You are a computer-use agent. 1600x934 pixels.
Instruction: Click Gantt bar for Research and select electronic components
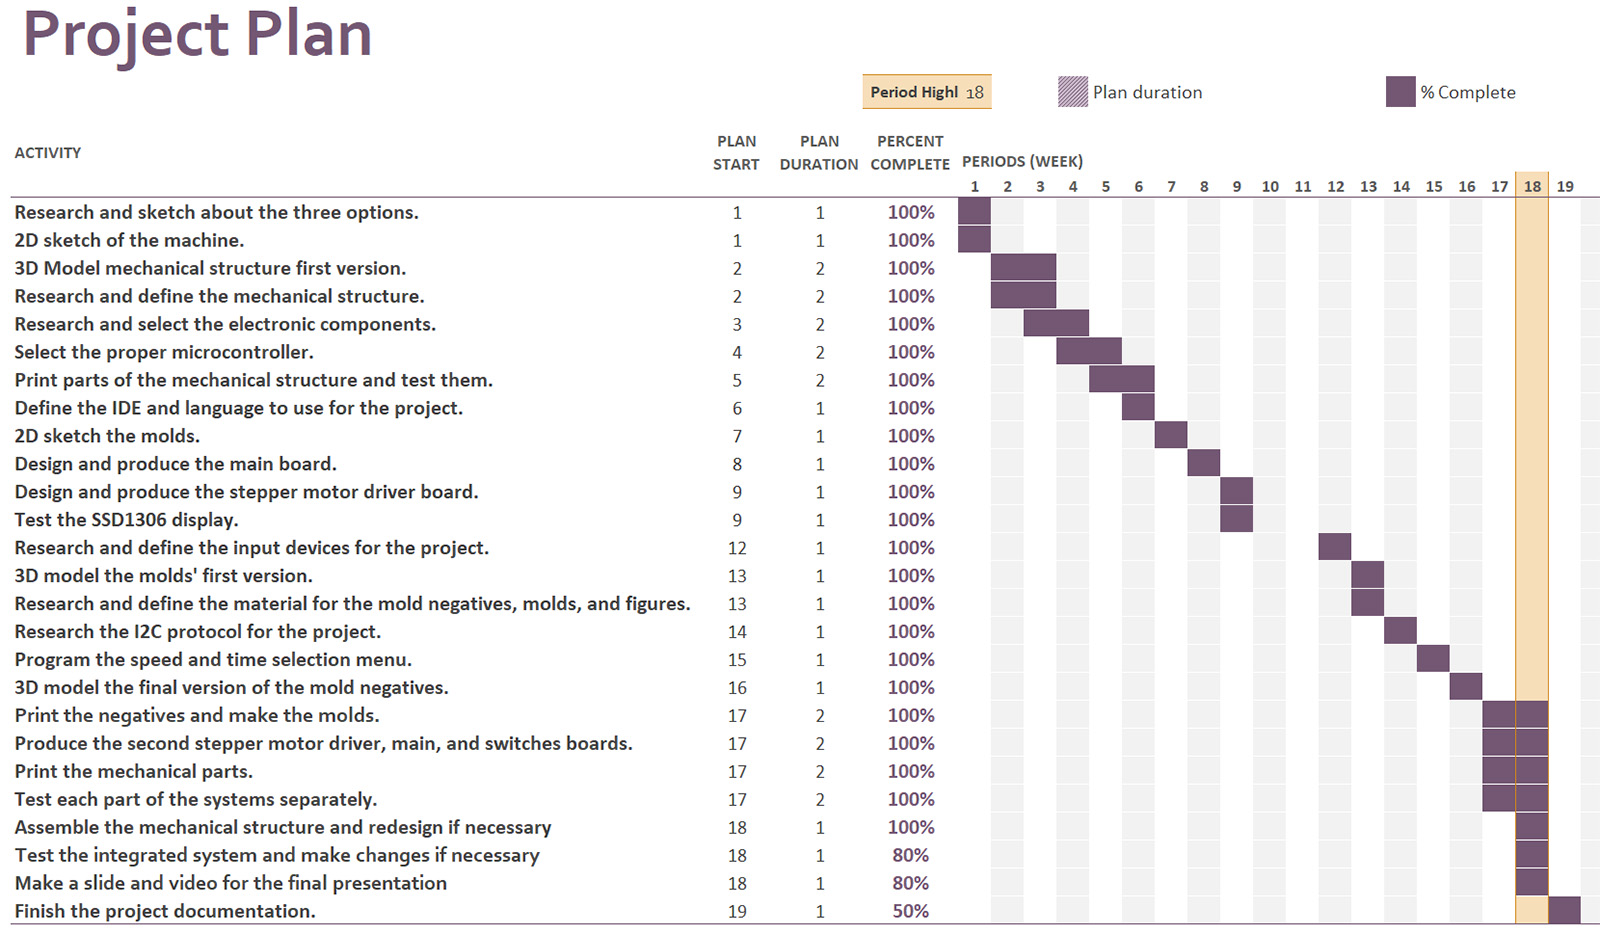[x=1056, y=322]
